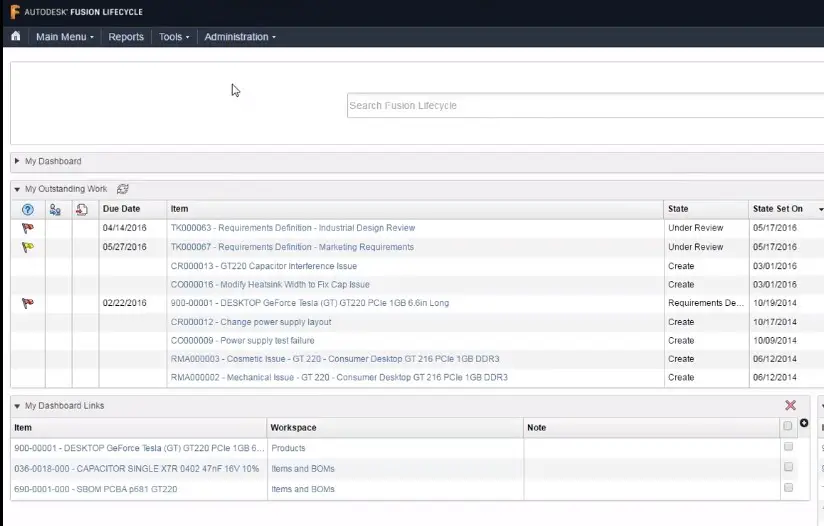Click the black plus add icon in Dashboard Links
The image size is (824, 526).
[804, 423]
